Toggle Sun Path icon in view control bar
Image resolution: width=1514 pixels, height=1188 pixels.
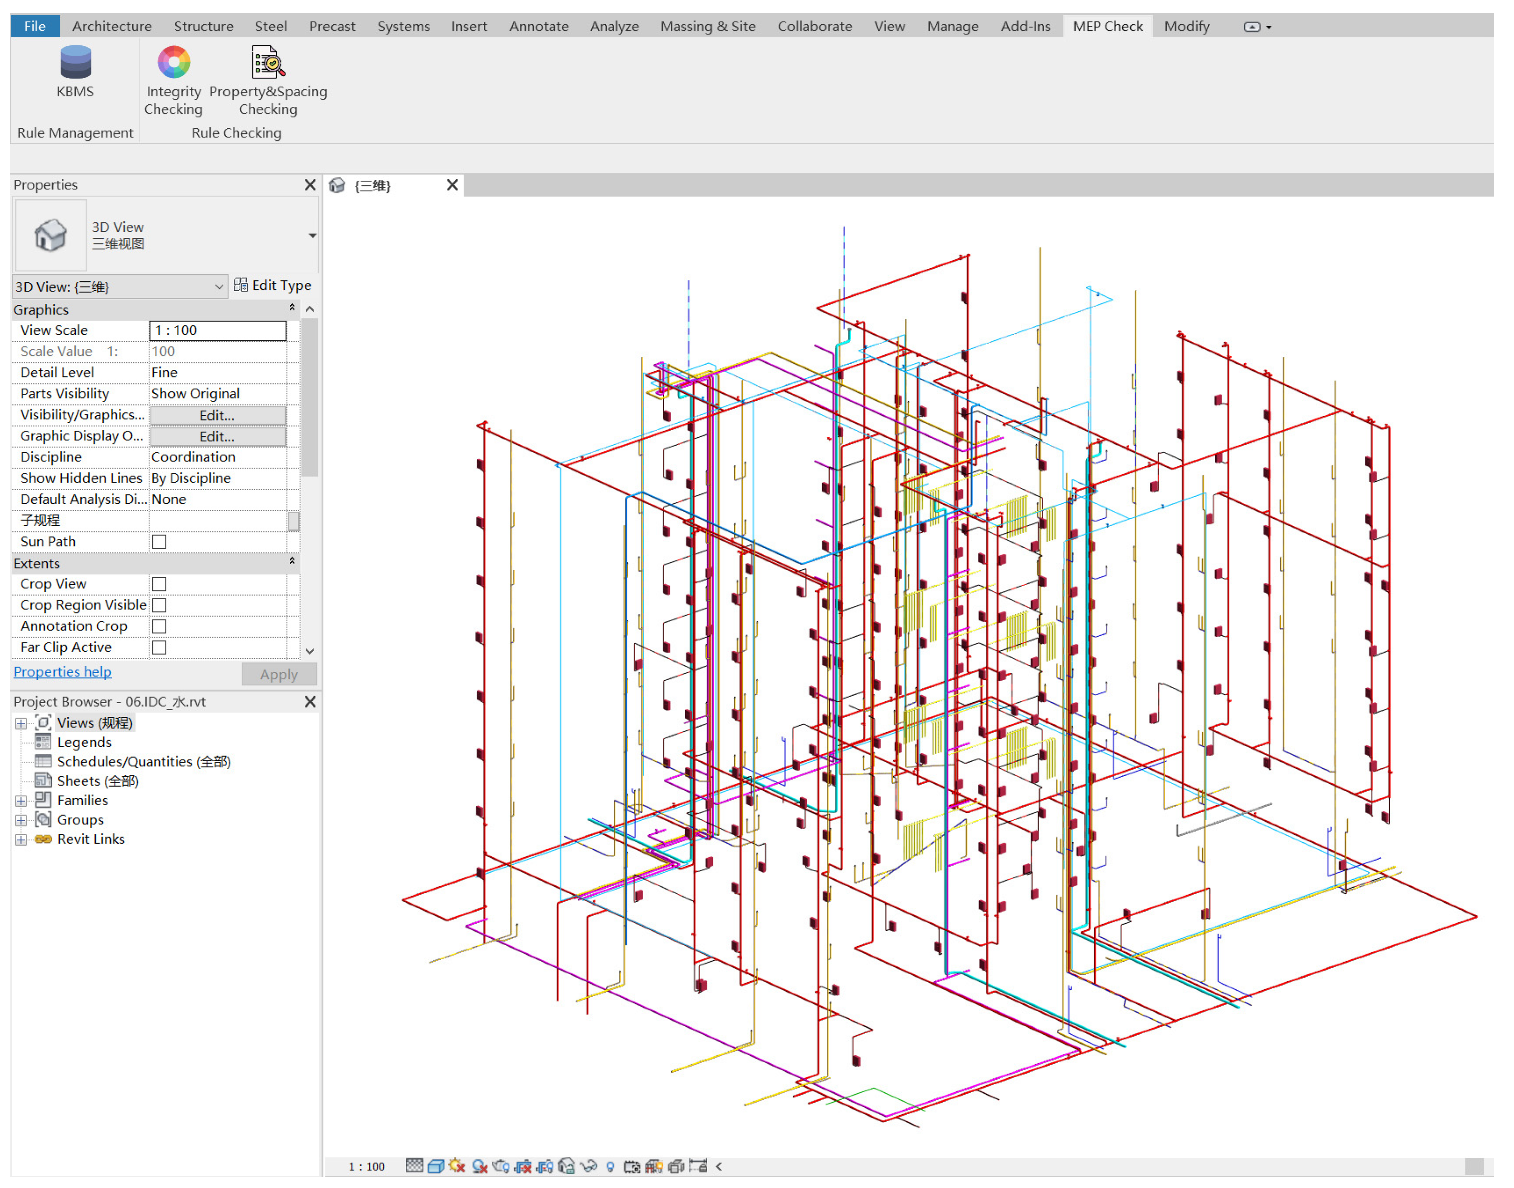click(x=457, y=1166)
